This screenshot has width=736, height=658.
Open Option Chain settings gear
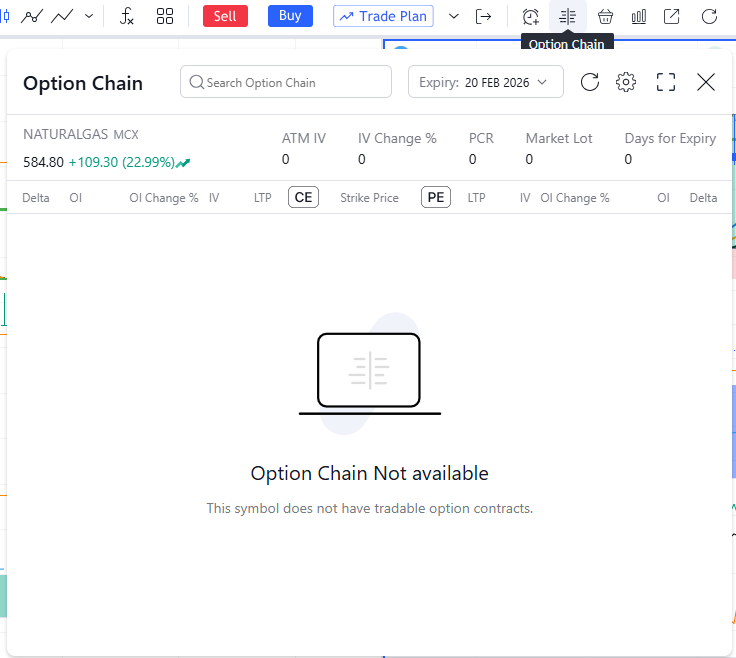626,82
